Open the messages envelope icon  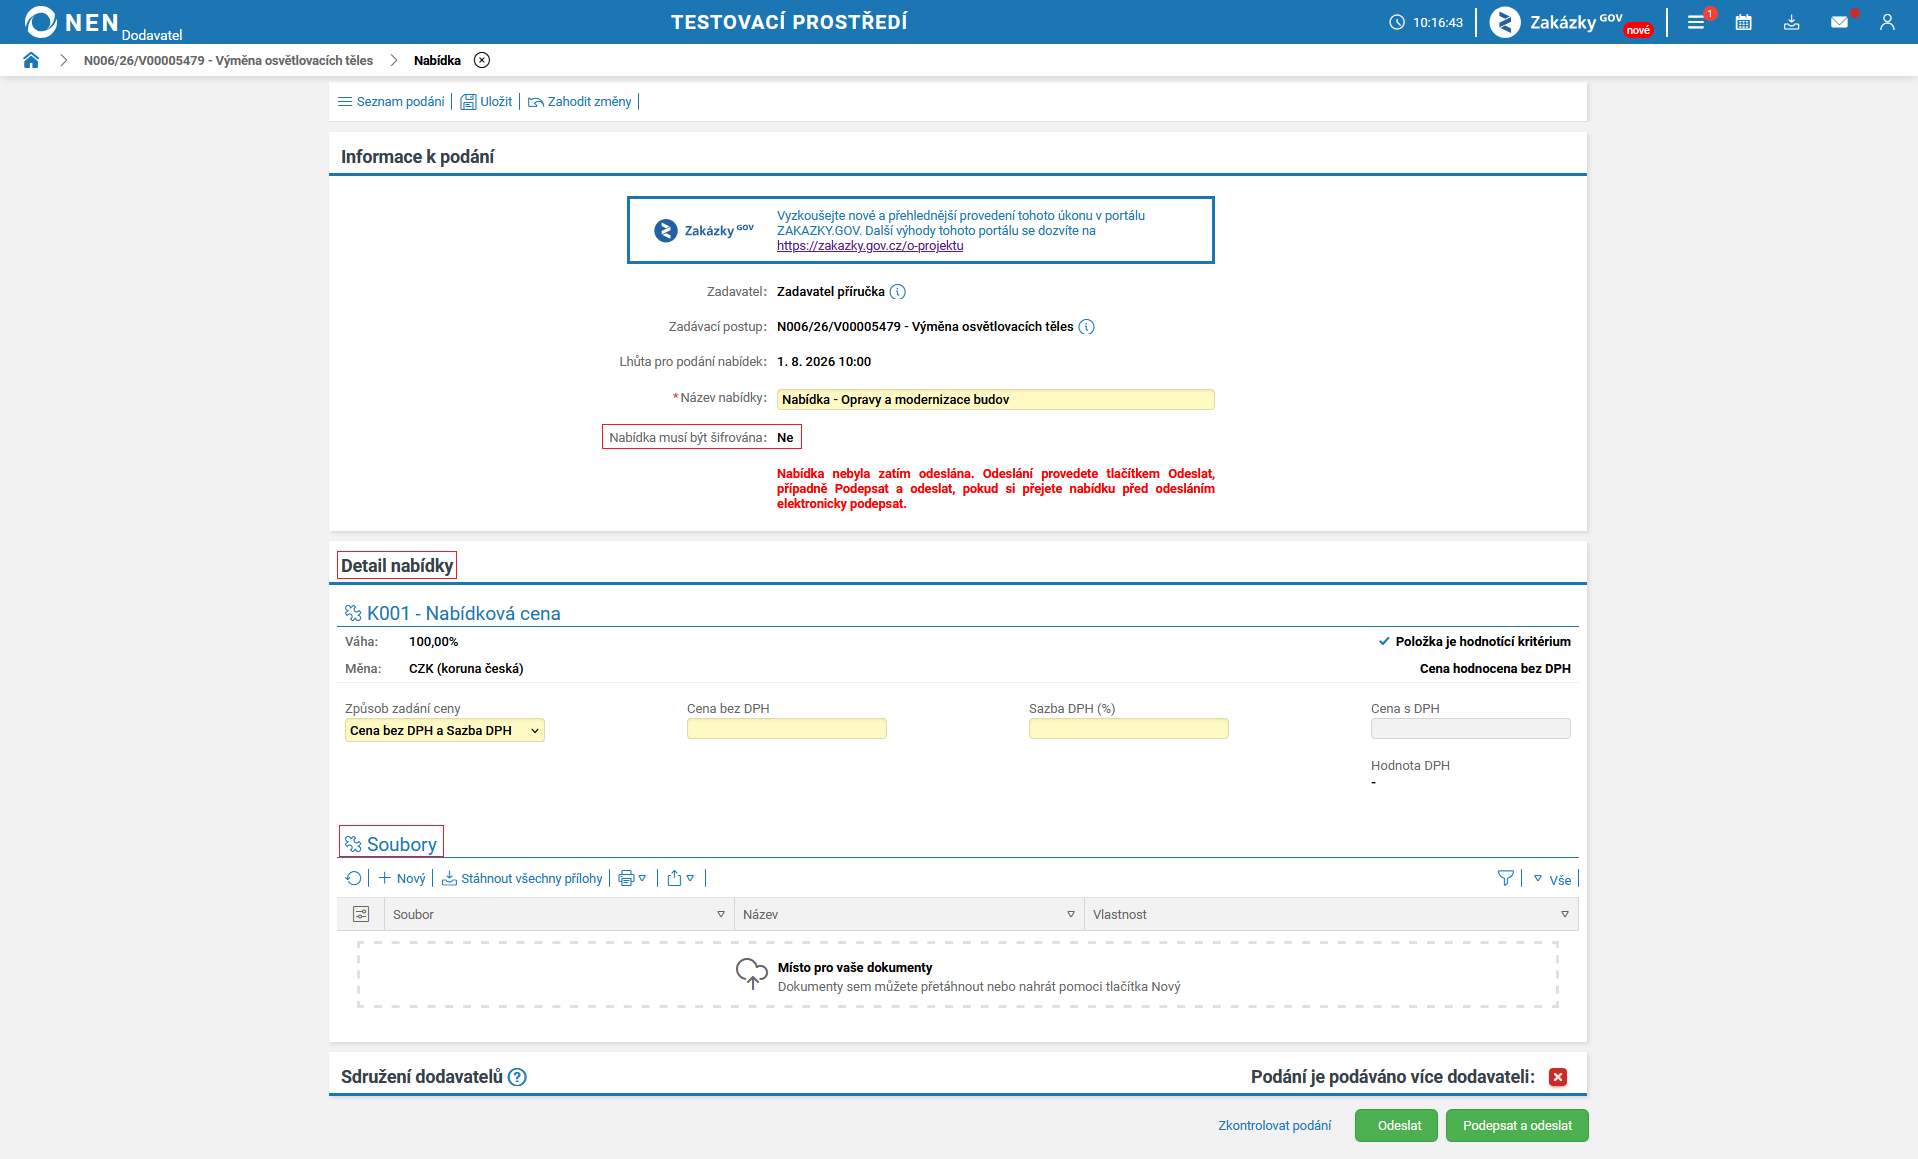pyautogui.click(x=1839, y=22)
